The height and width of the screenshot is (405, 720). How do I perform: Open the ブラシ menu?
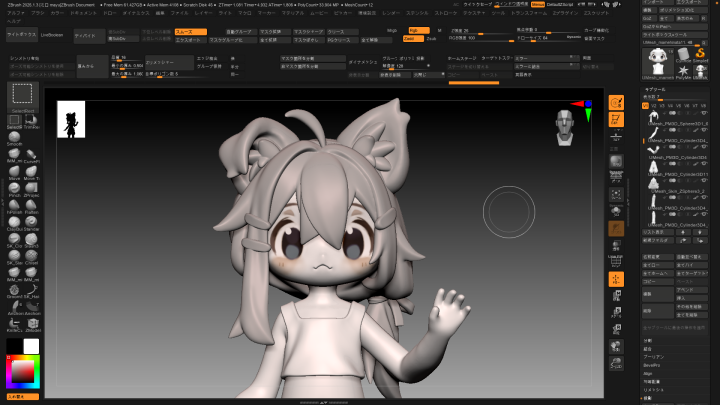pyautogui.click(x=37, y=13)
